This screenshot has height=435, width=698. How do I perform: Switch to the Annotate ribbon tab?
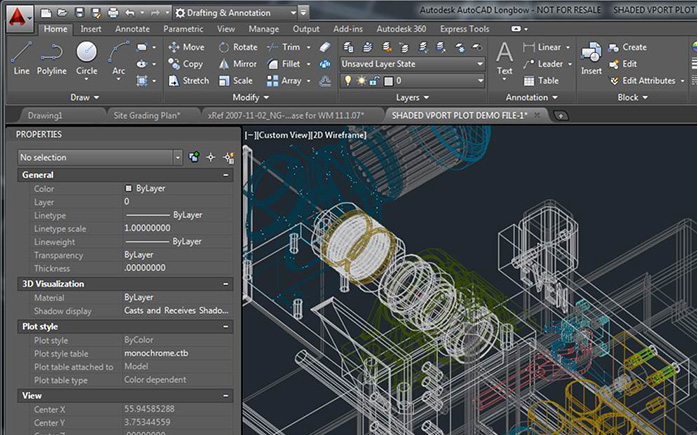pyautogui.click(x=132, y=29)
